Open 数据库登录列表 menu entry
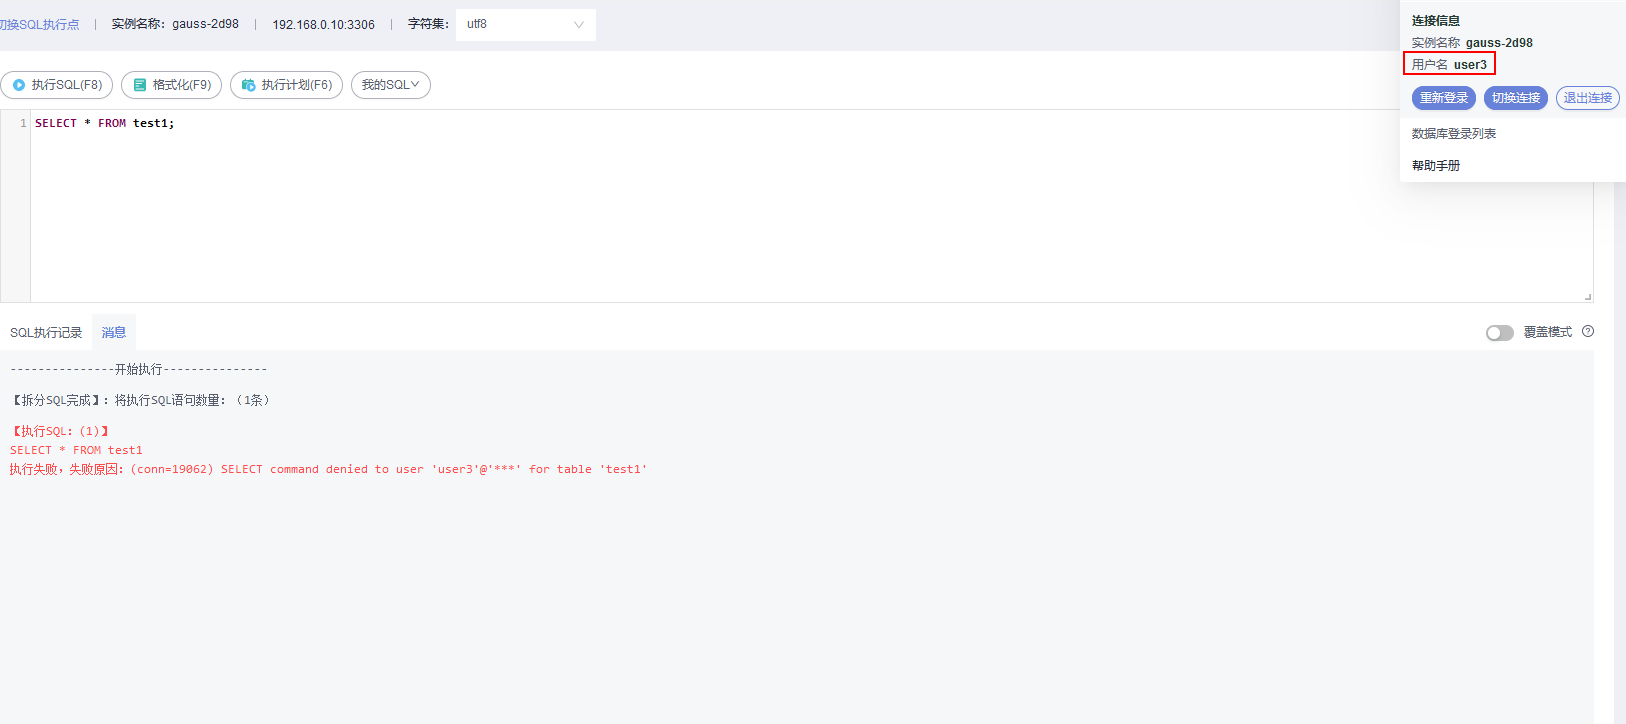 1454,133
